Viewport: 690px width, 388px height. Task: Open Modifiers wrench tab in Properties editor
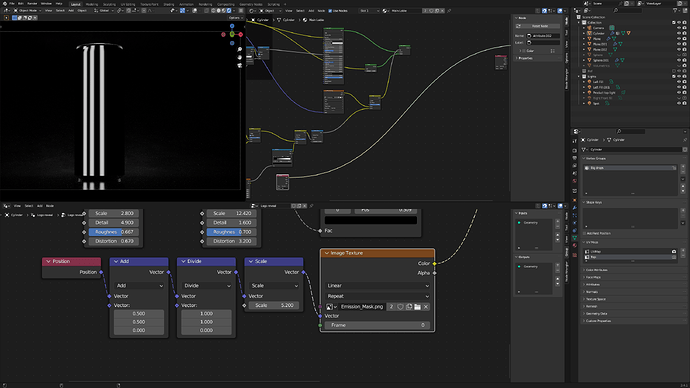coord(575,208)
